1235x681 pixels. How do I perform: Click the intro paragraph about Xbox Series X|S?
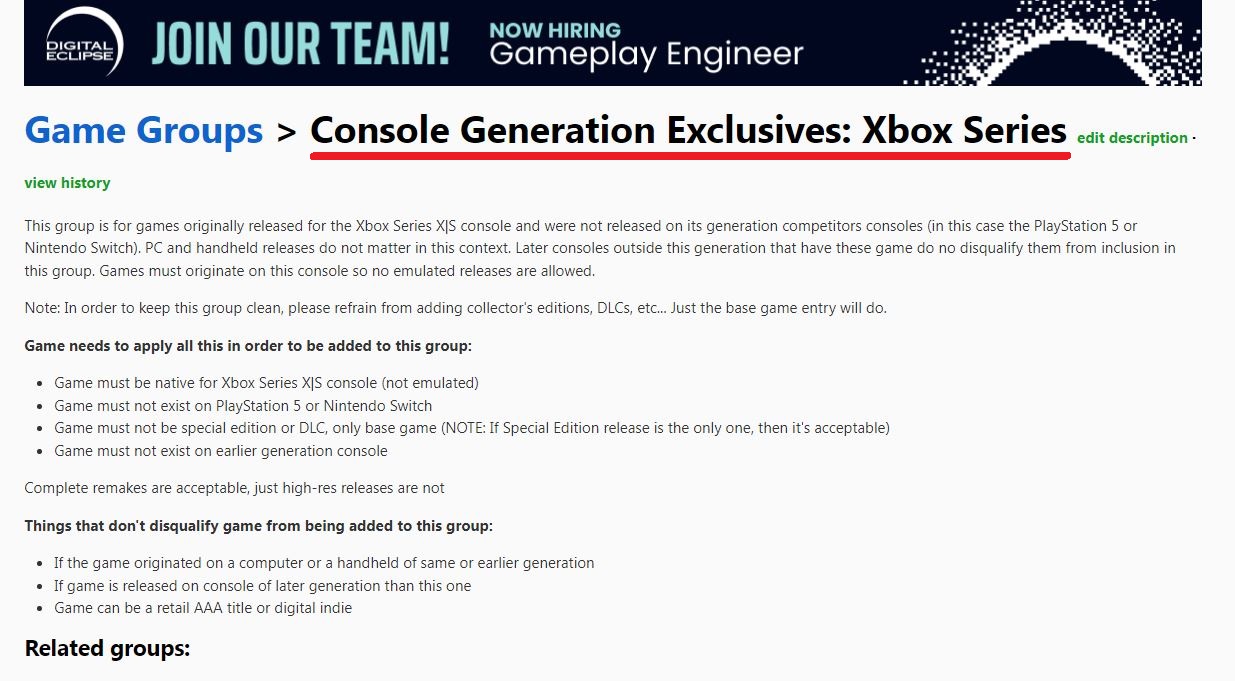(600, 249)
